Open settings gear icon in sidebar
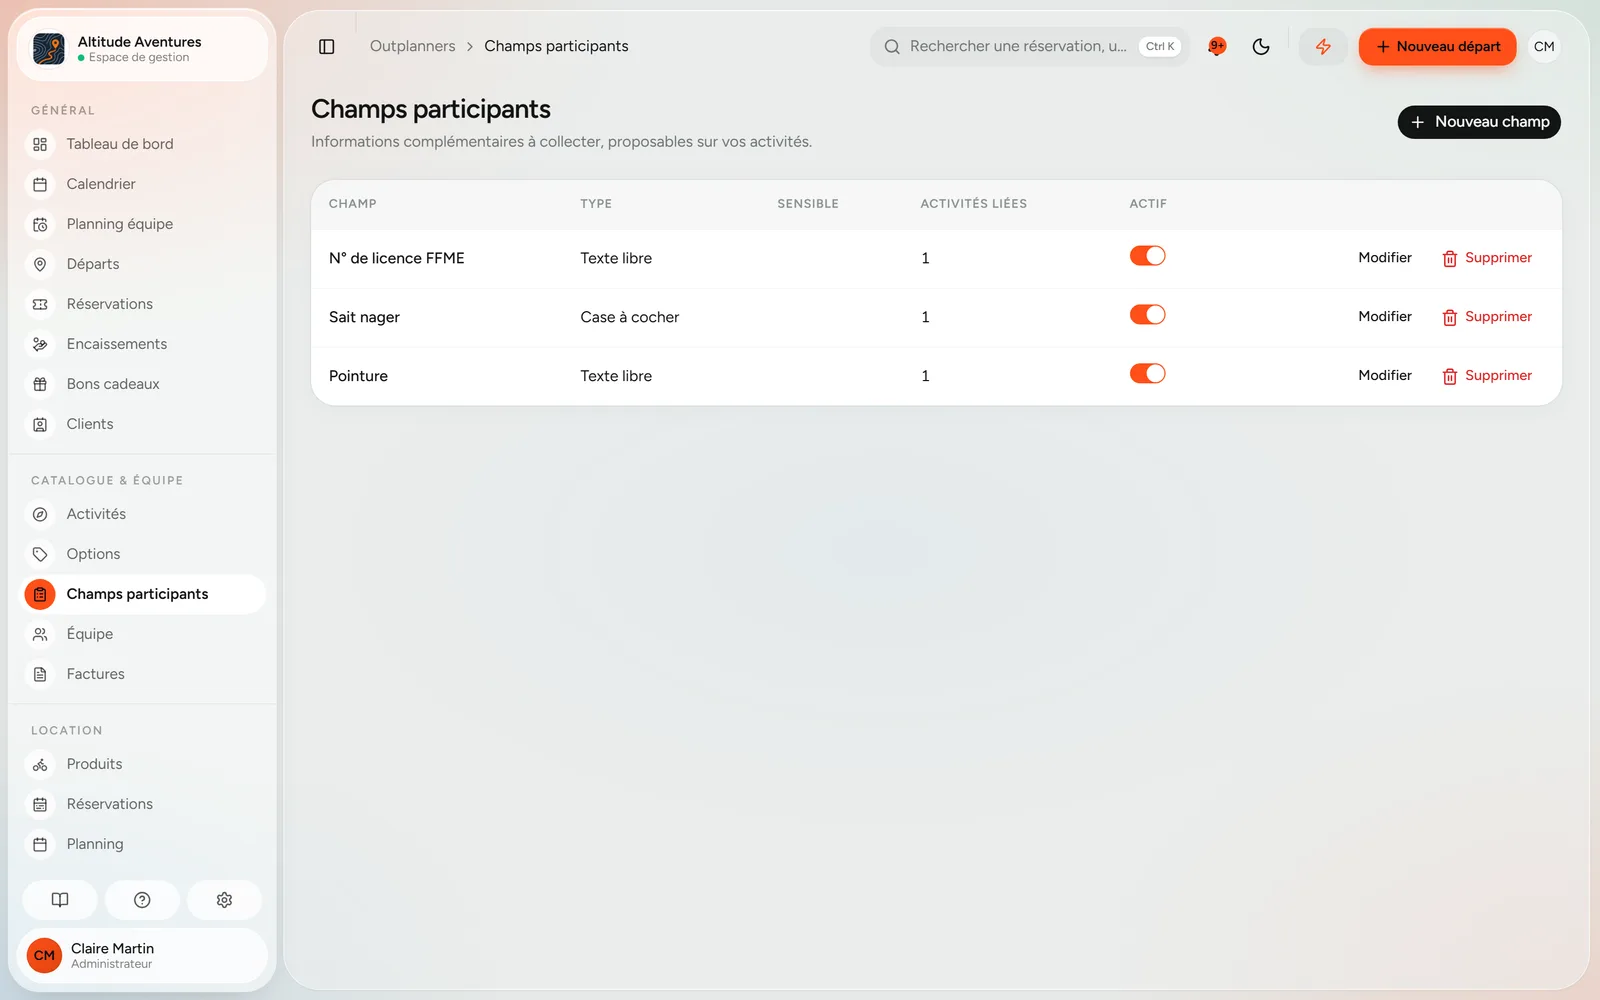Screen dimensions: 1600x1000 [224, 900]
